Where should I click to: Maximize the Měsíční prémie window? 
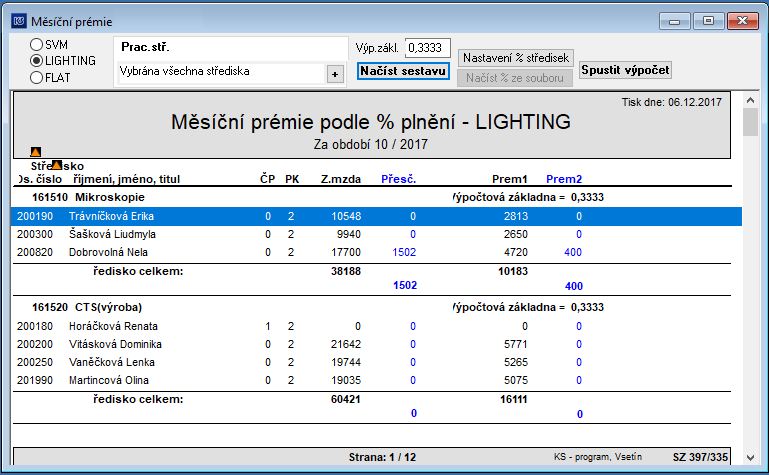click(x=708, y=21)
